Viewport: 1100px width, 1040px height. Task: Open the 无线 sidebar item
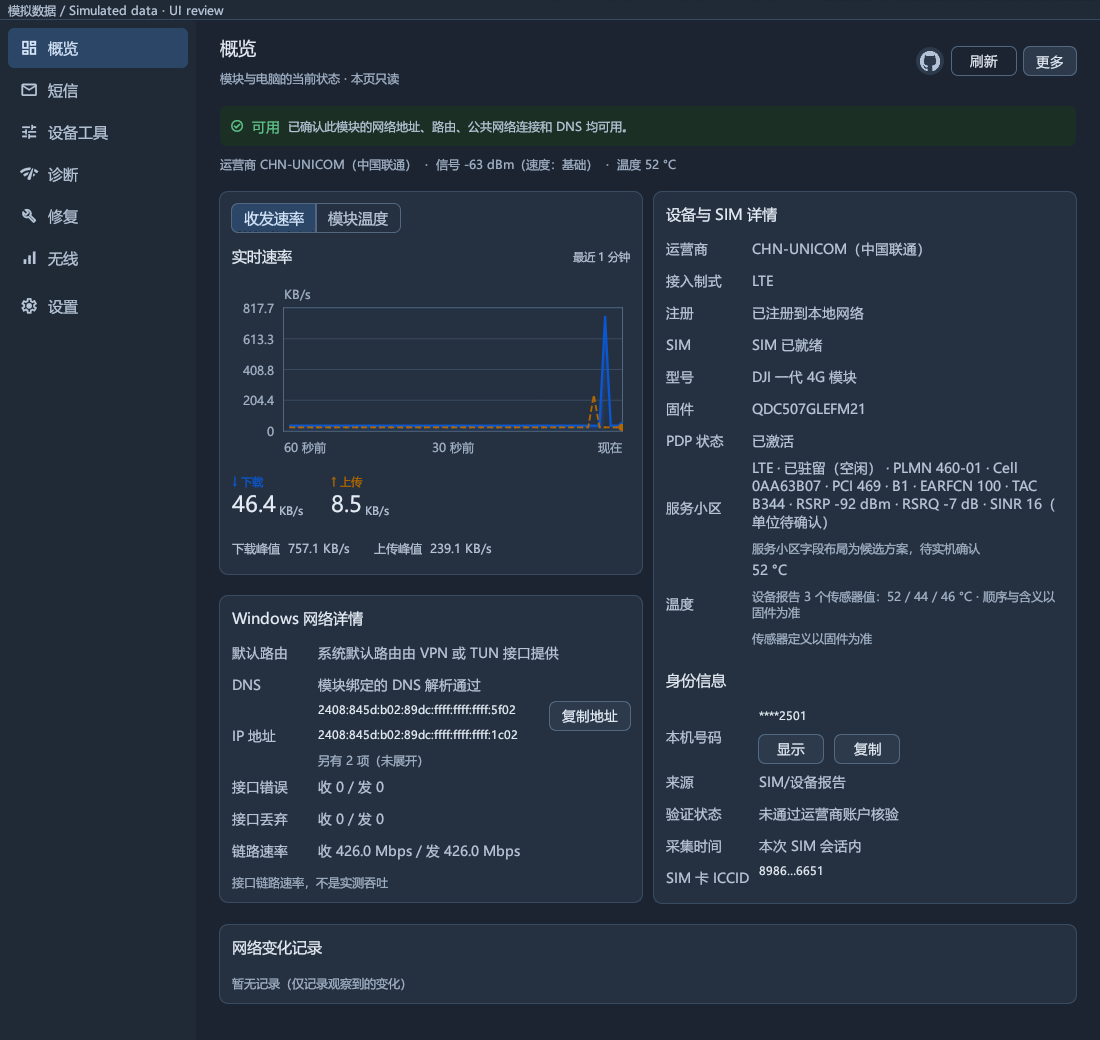click(x=98, y=259)
